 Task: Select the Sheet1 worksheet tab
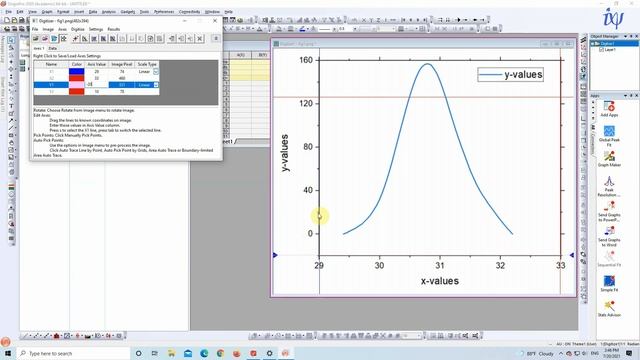tap(228, 141)
